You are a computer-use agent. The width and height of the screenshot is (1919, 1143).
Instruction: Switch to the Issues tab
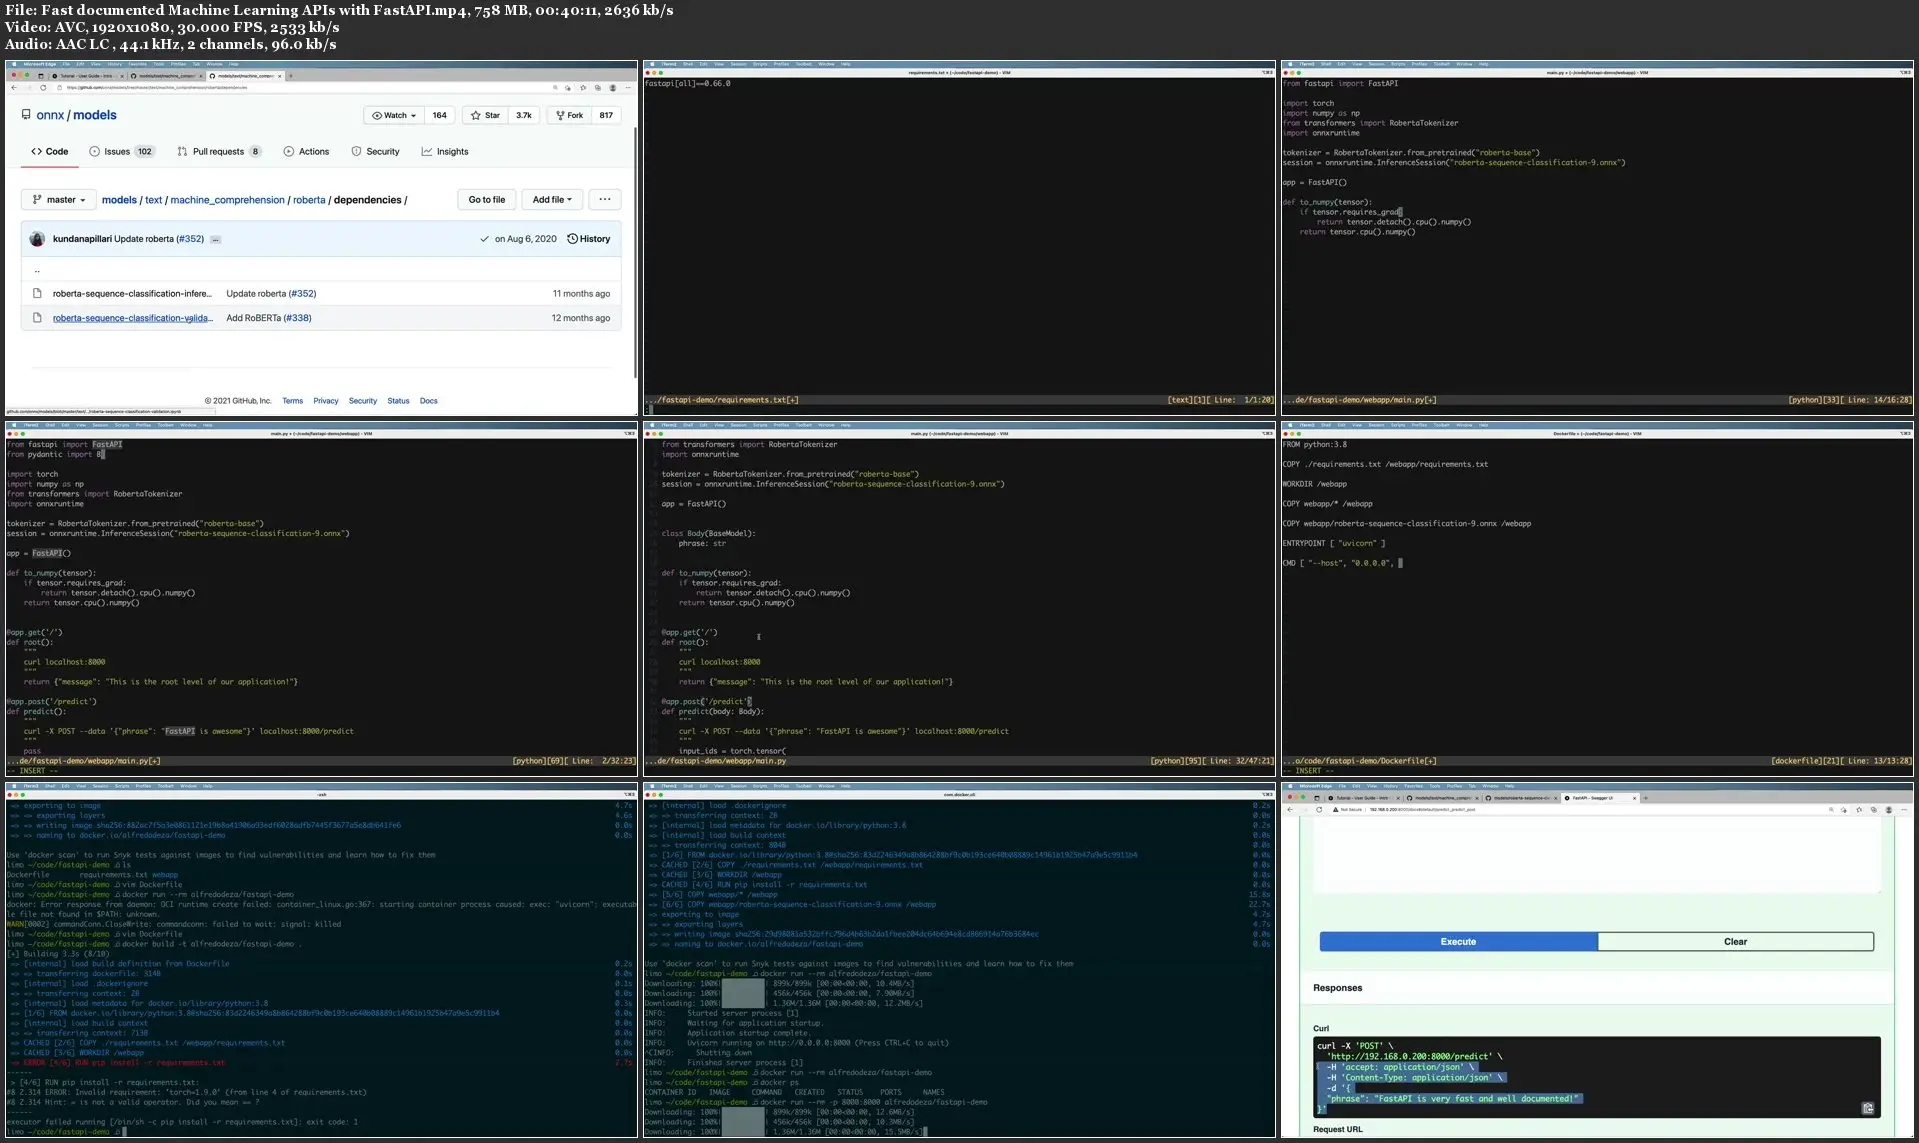(121, 152)
